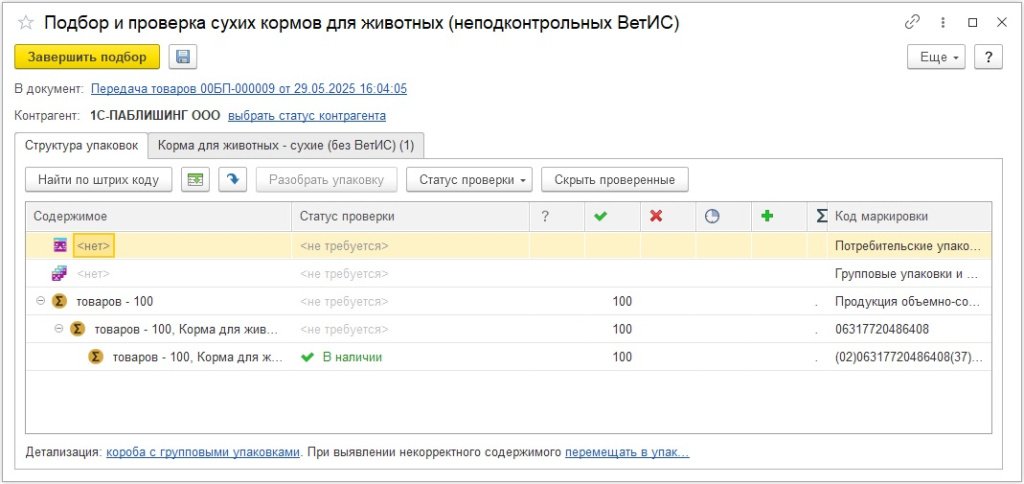Viewport: 1024px width, 484px height.
Task: Open link Передача товаров 00БП-000009
Action: coord(248,89)
